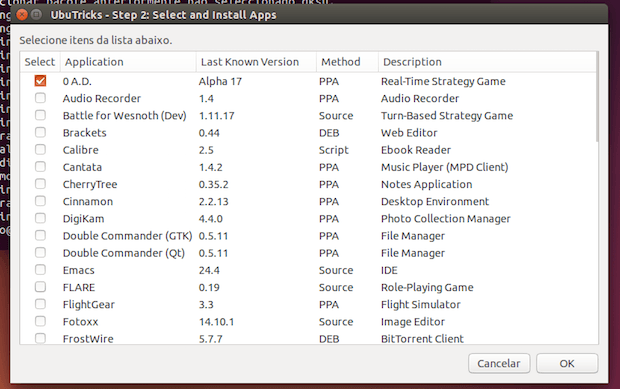Check the DigiKam checkbox
The height and width of the screenshot is (389, 620).
[x=40, y=218]
